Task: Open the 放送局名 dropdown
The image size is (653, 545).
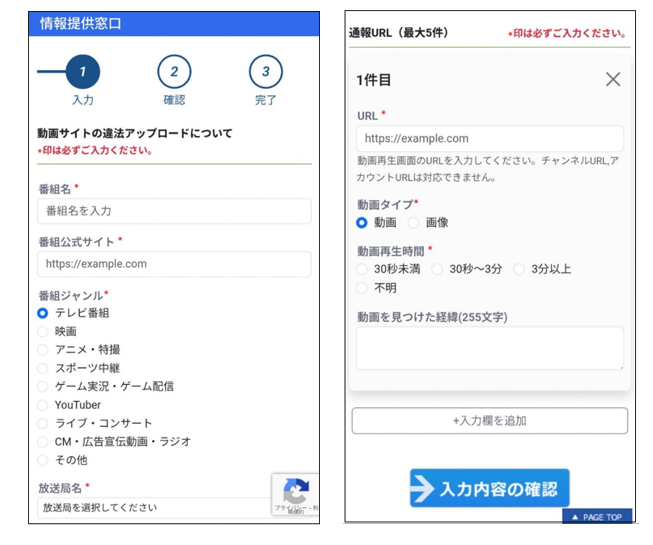Action: pos(155,507)
